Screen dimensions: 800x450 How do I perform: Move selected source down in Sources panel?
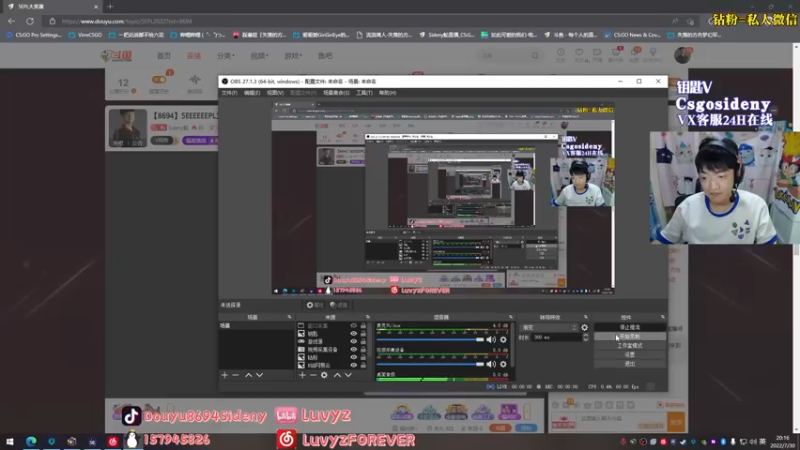(348, 375)
